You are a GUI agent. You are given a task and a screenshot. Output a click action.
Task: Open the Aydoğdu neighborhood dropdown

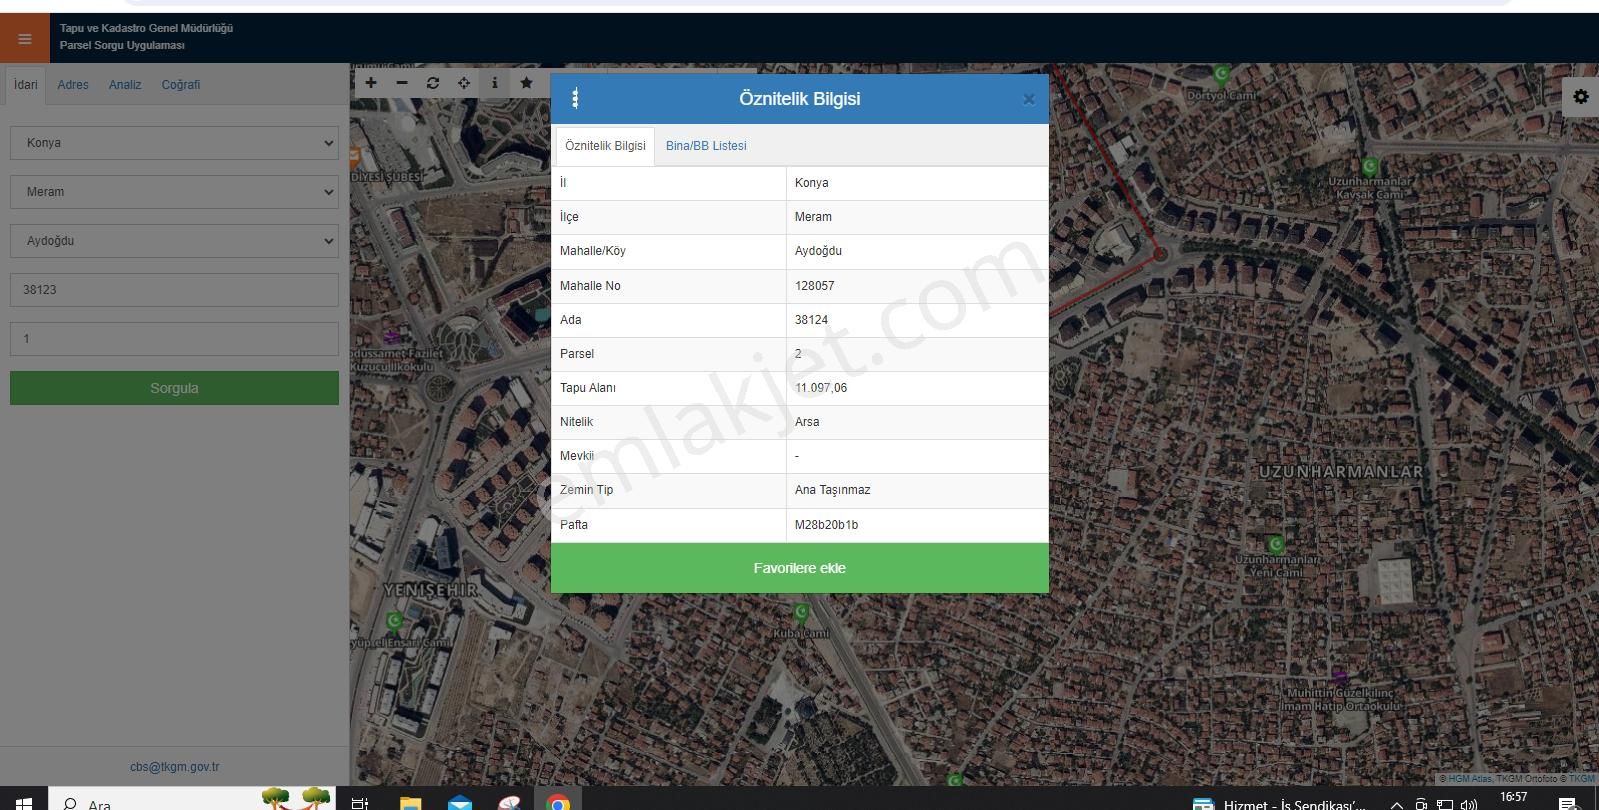pyautogui.click(x=174, y=241)
